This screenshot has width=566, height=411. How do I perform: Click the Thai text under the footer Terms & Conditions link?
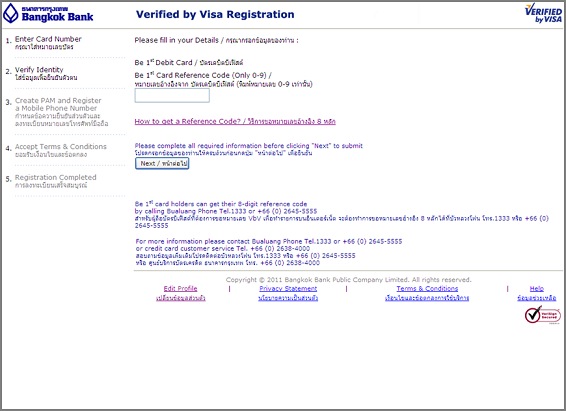[x=427, y=298]
